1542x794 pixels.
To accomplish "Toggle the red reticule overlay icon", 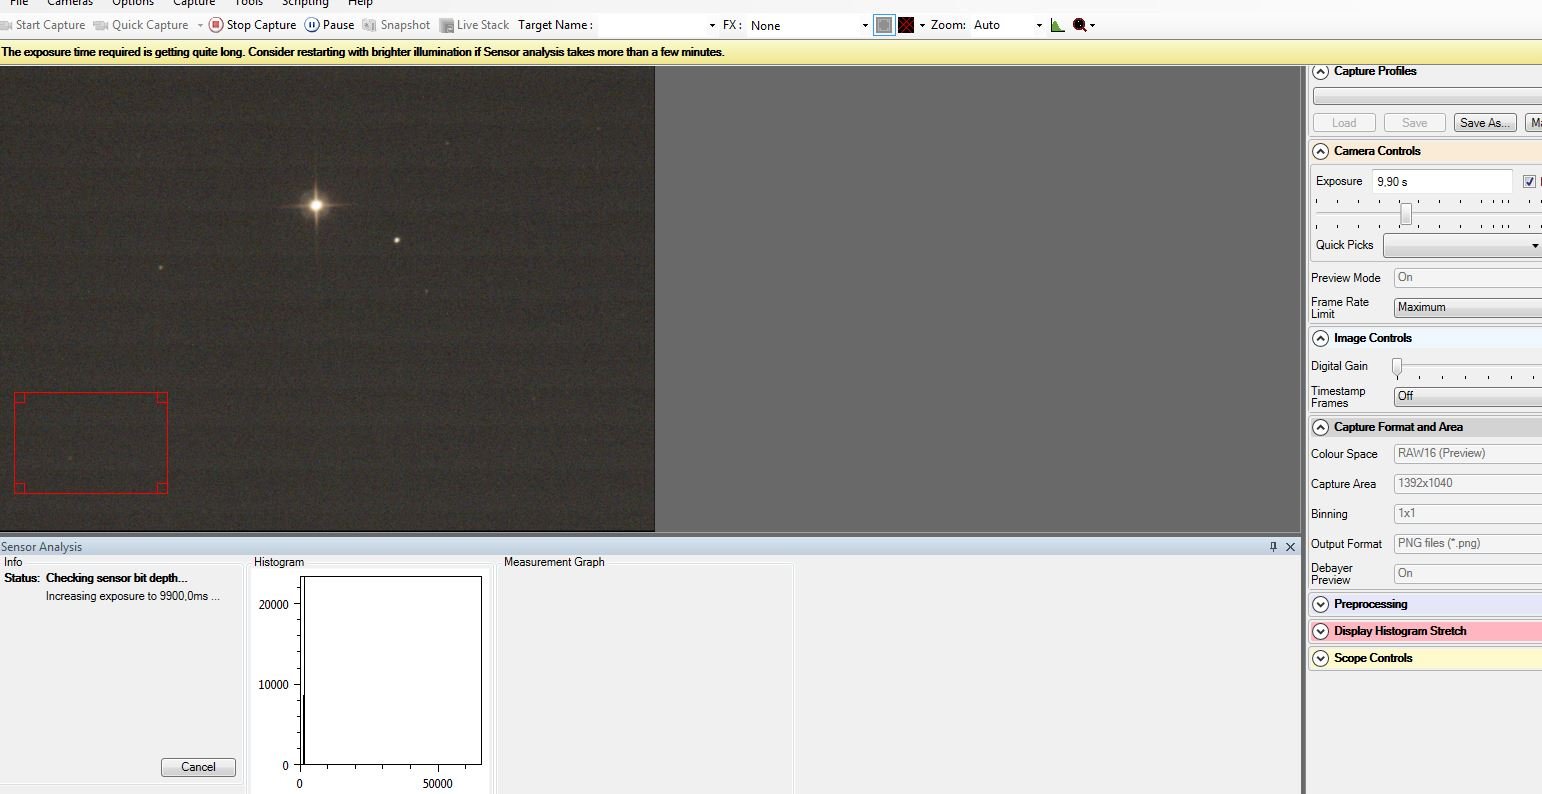I will tap(906, 25).
